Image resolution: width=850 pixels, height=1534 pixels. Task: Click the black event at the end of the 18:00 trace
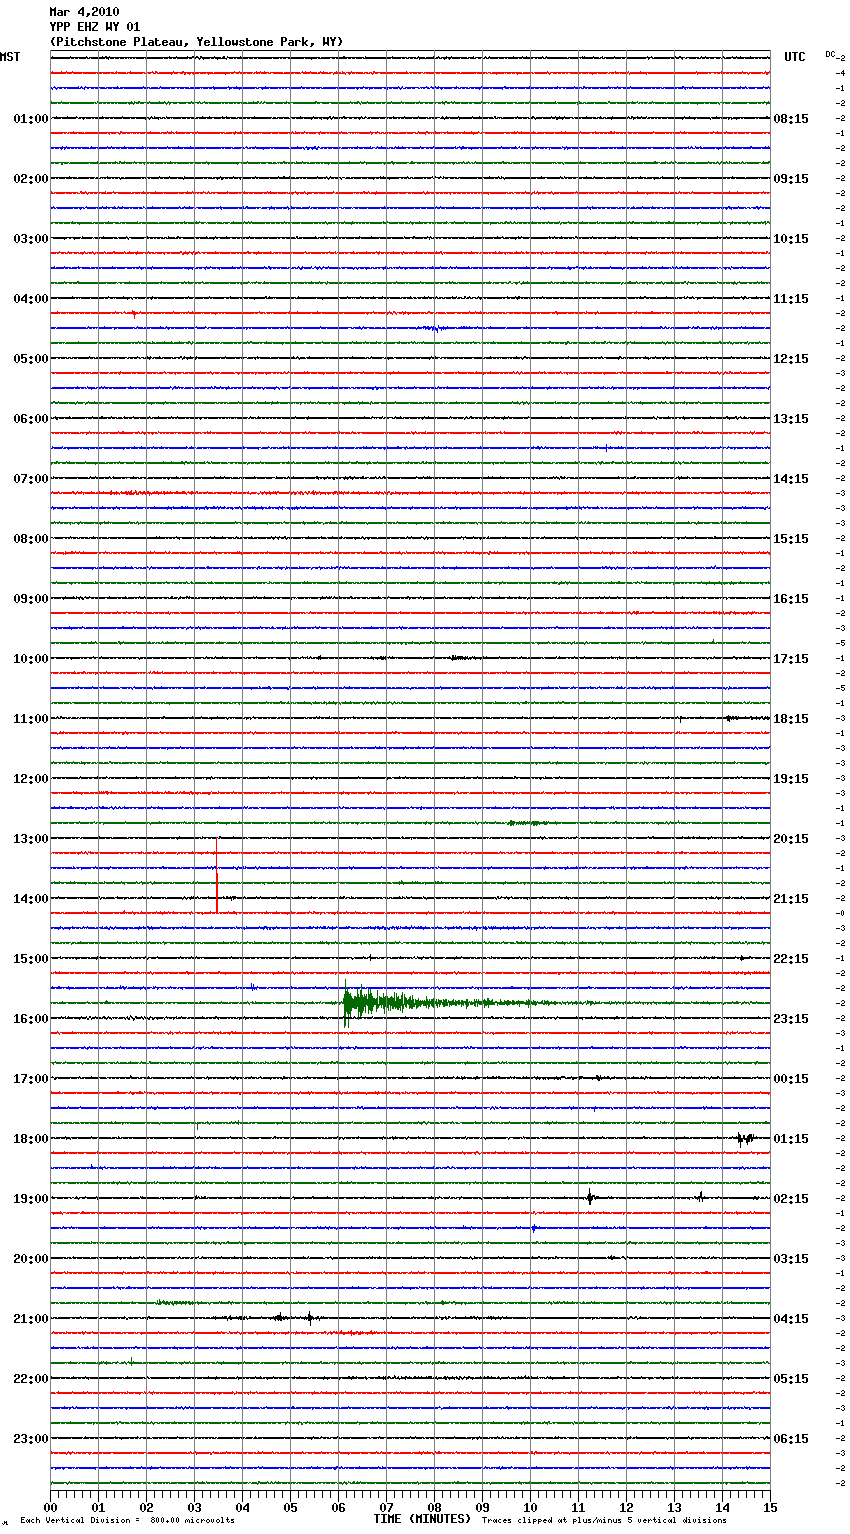tap(745, 1138)
